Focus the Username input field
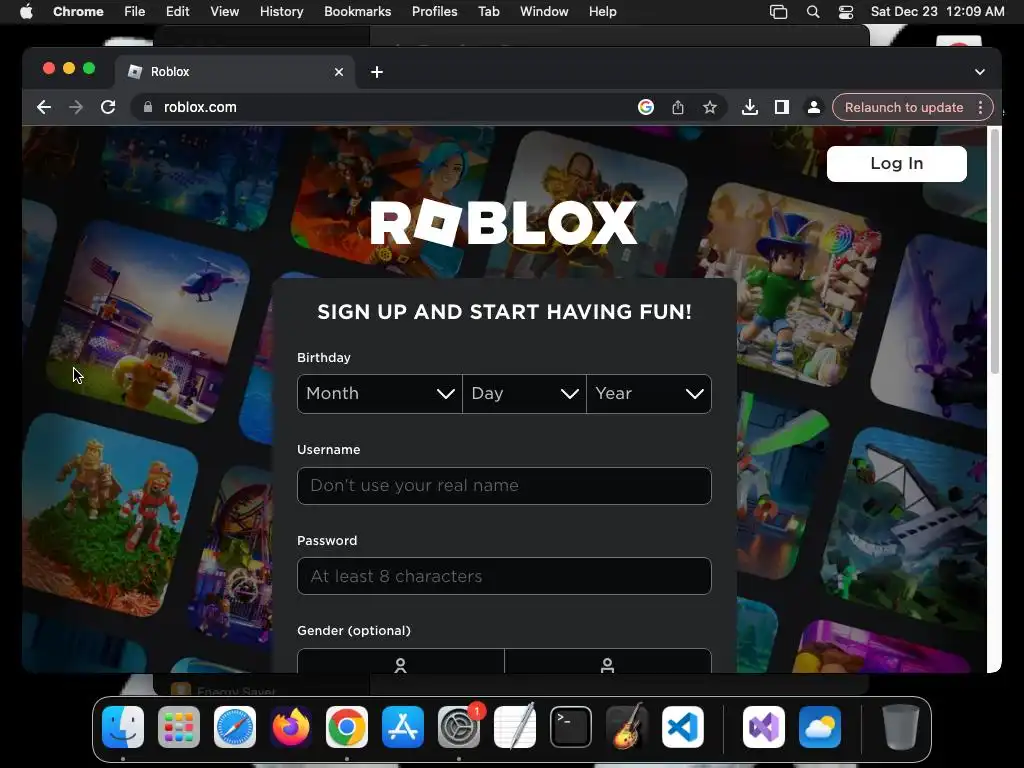The width and height of the screenshot is (1024, 768). (x=504, y=486)
